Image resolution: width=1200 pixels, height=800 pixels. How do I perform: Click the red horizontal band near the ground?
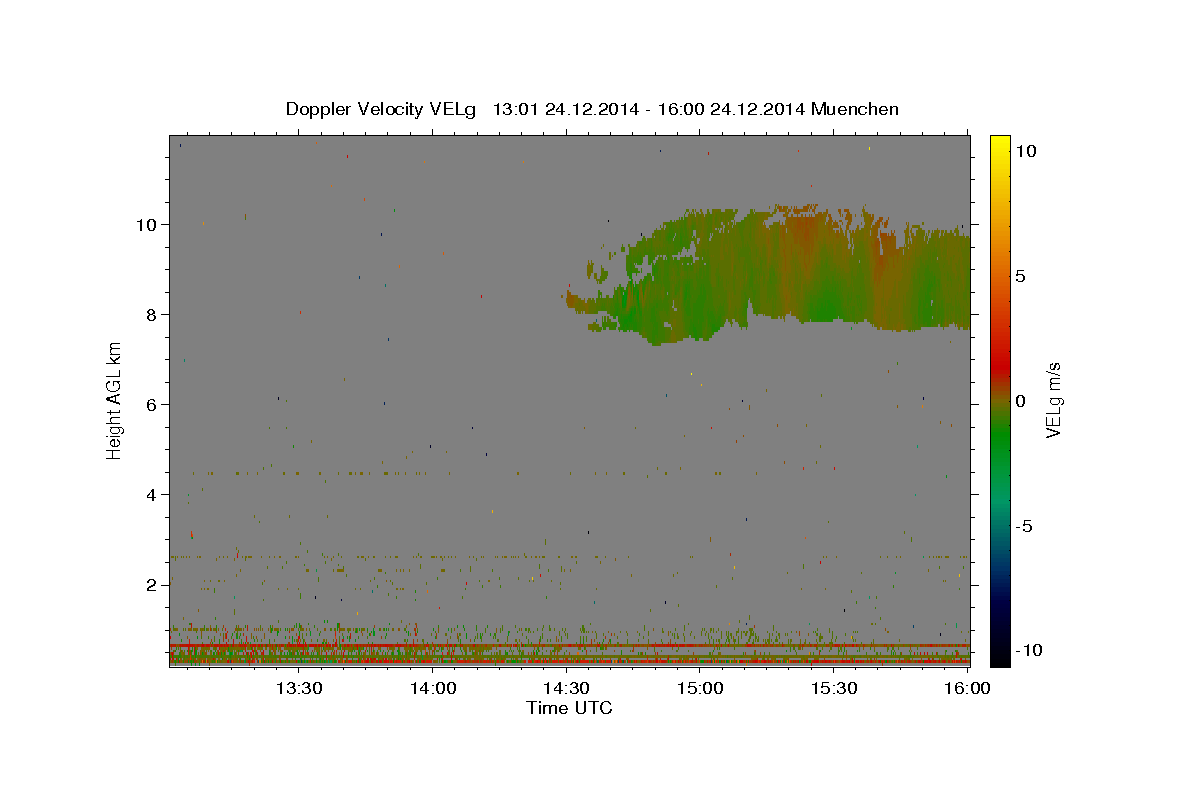coord(569,645)
